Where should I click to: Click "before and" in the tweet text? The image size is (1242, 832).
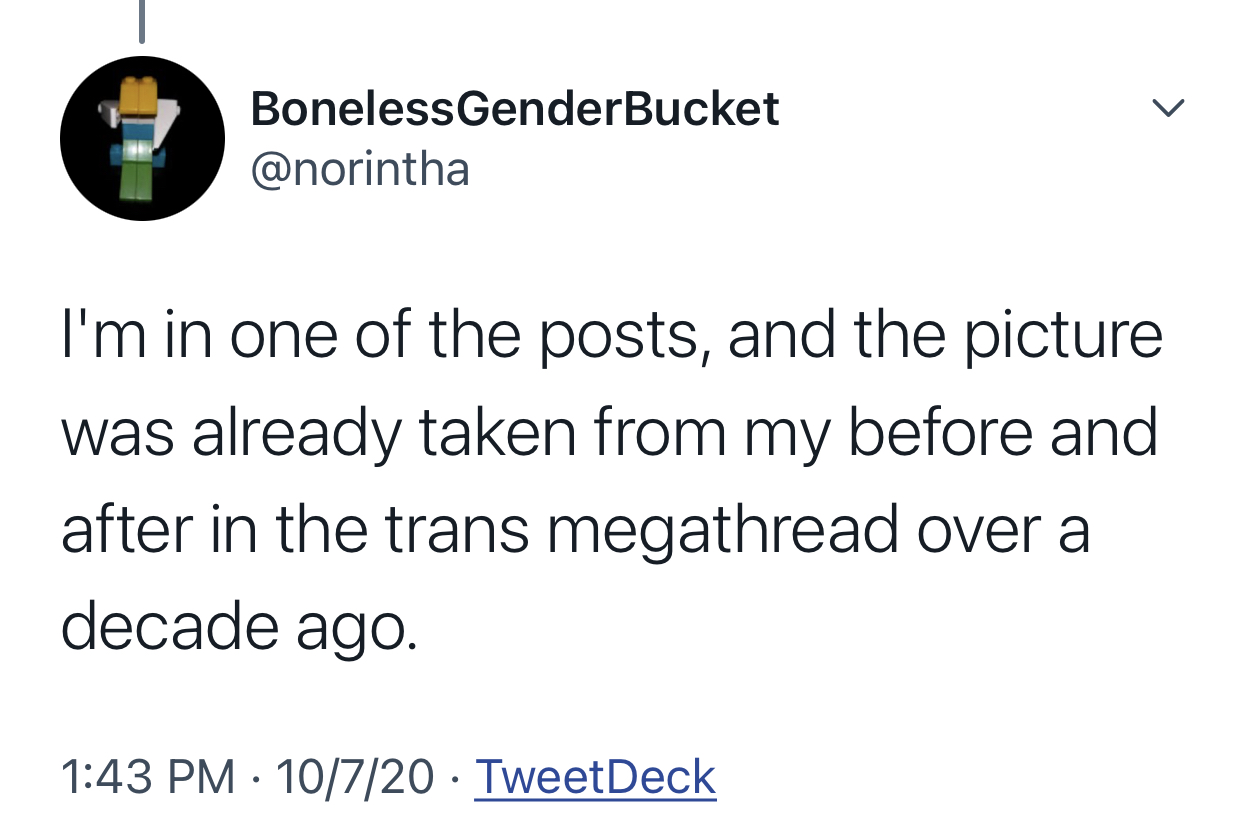pyautogui.click(x=1003, y=434)
